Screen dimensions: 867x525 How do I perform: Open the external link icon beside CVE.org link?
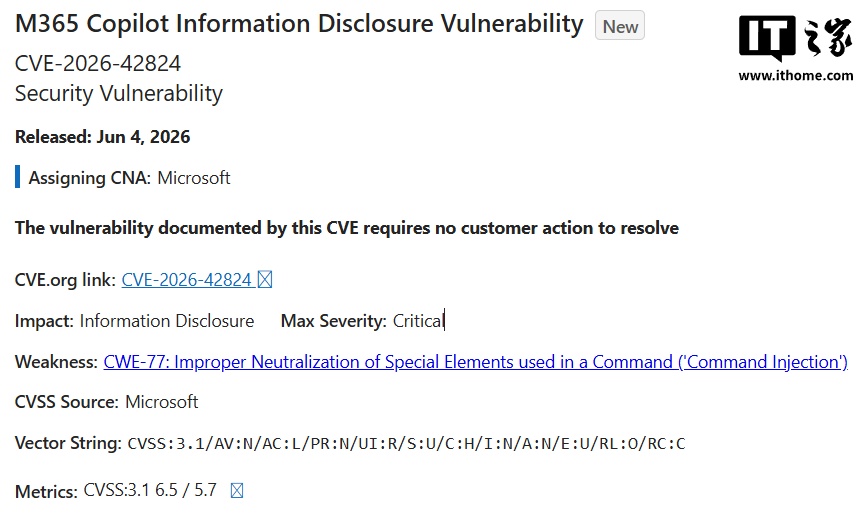265,280
